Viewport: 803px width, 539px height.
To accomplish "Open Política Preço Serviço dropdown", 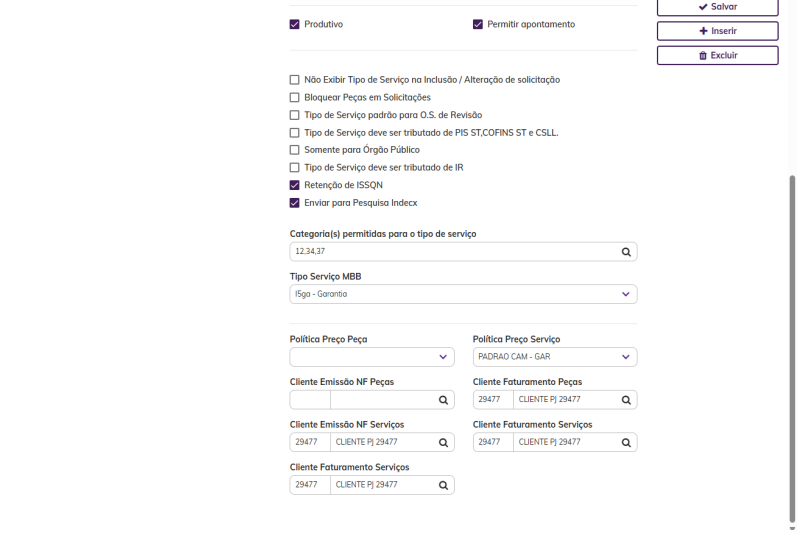I will (x=555, y=357).
